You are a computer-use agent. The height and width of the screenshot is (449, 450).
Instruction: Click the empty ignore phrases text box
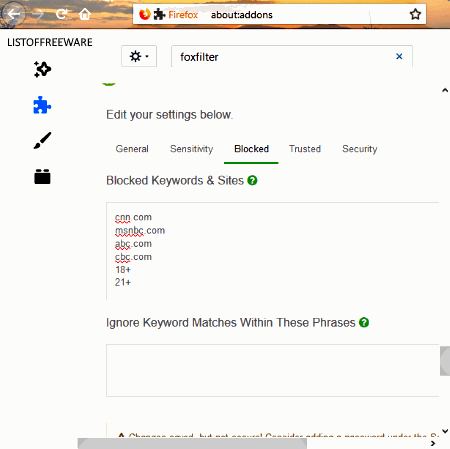click(x=273, y=370)
